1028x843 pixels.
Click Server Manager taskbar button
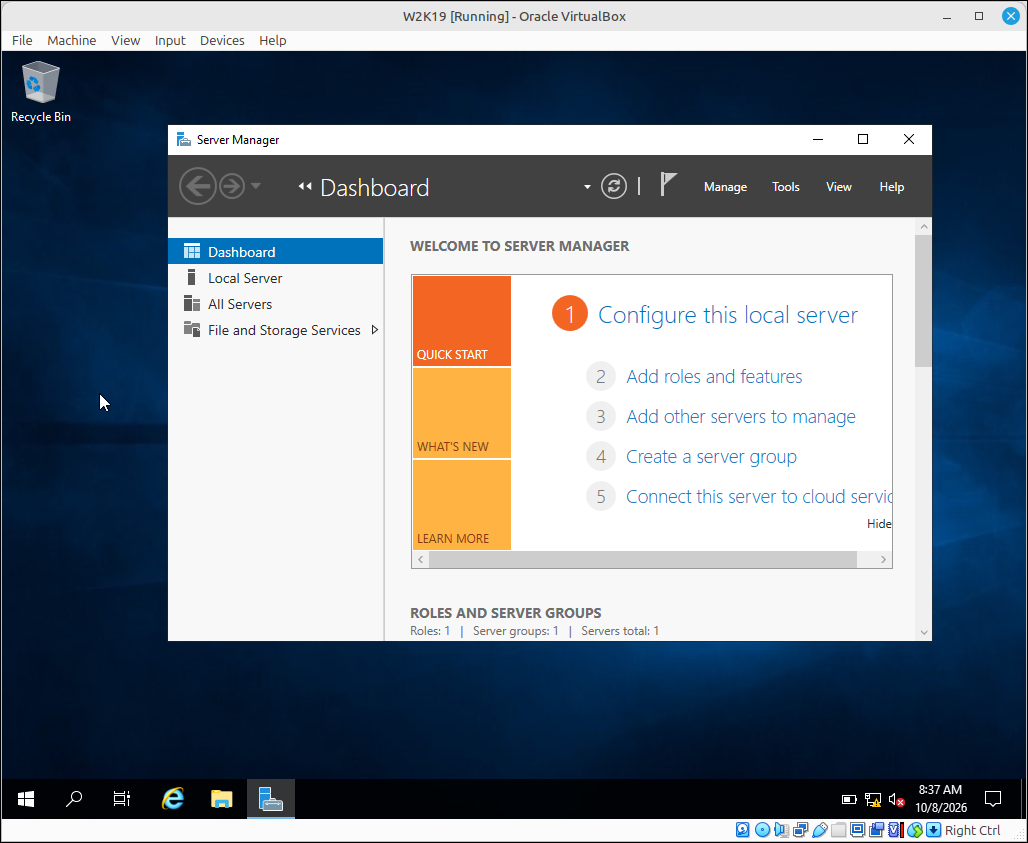pyautogui.click(x=271, y=798)
